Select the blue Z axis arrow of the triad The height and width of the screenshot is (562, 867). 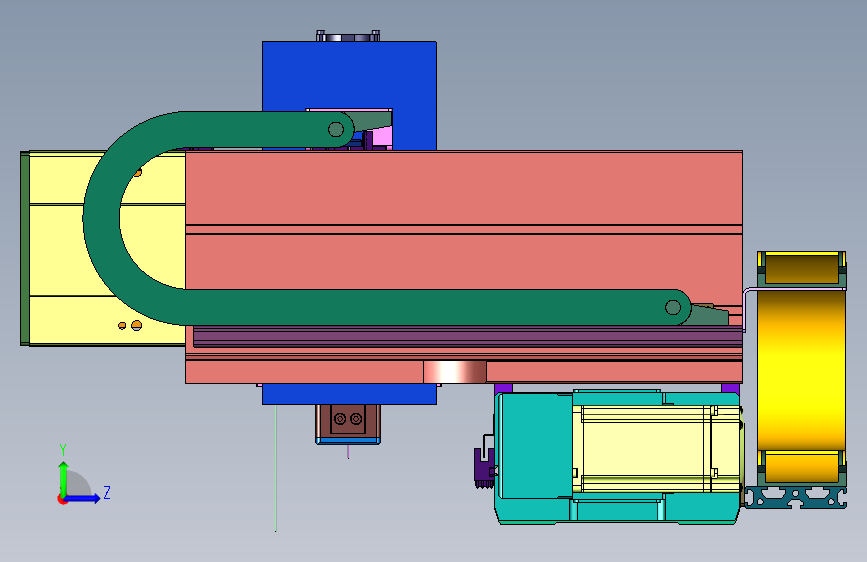85,498
